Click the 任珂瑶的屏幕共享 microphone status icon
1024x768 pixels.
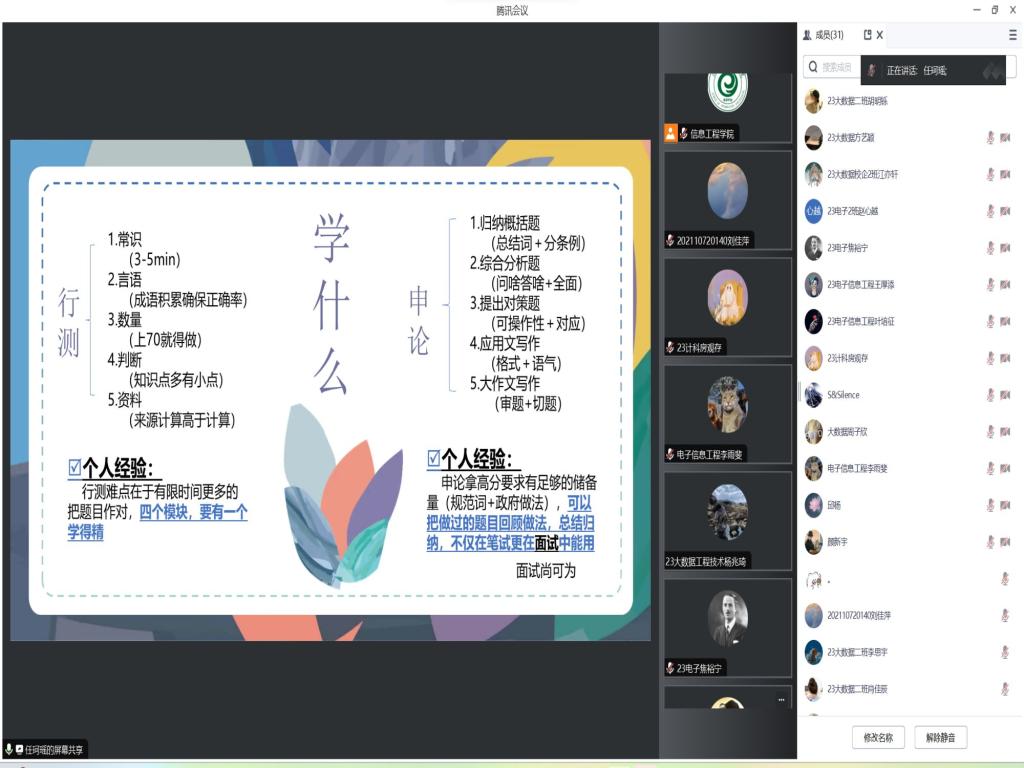[x=9, y=749]
